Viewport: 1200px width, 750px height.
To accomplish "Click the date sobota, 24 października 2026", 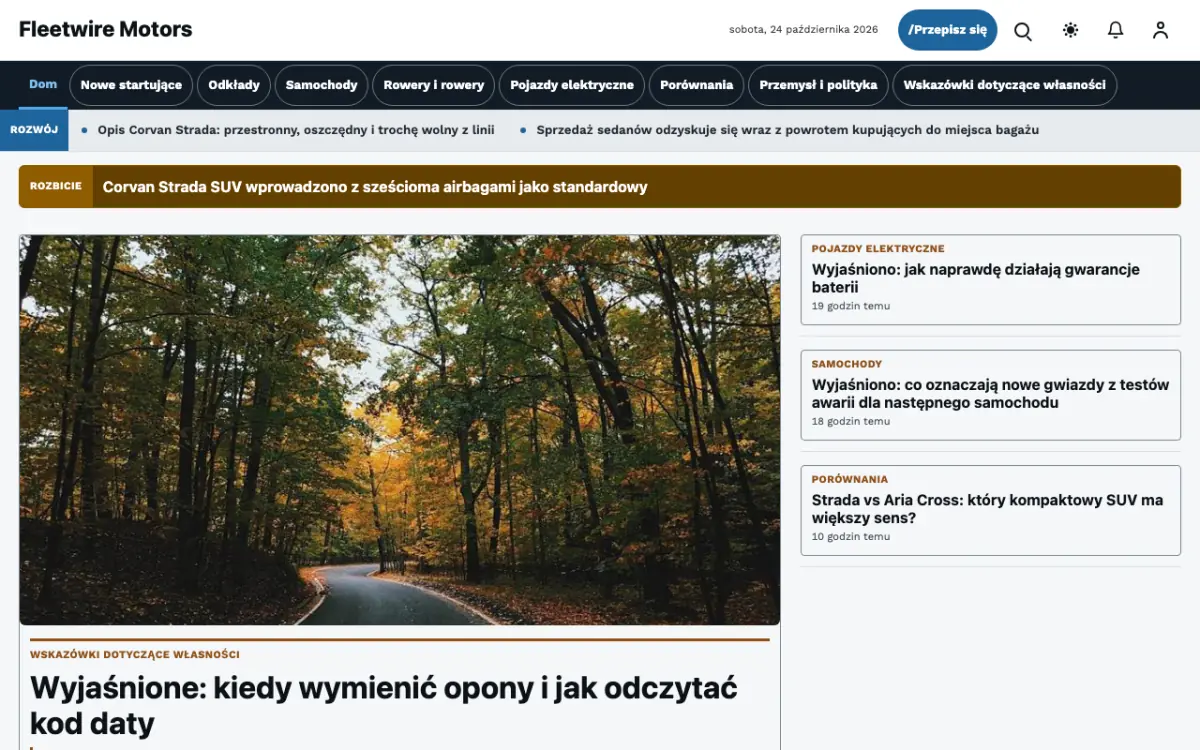I will [804, 30].
